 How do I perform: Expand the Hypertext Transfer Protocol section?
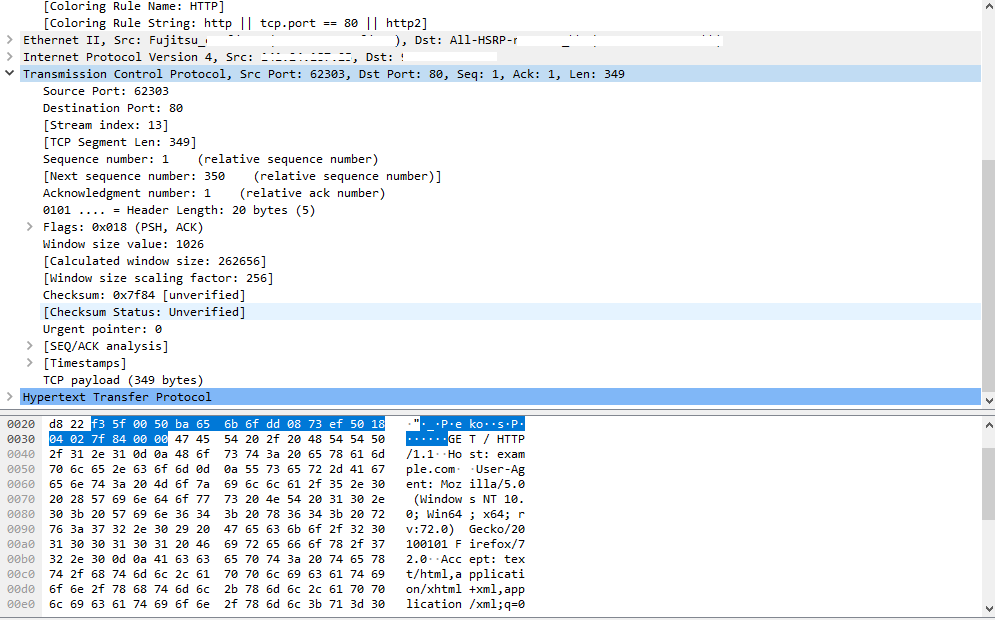click(x=10, y=397)
